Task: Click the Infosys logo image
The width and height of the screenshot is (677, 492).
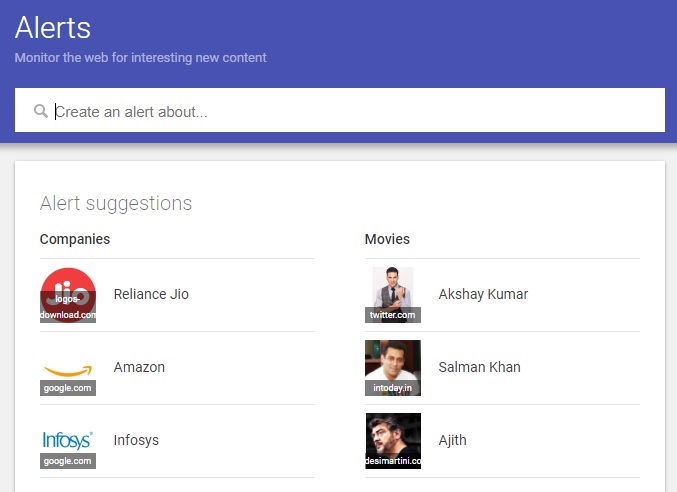Action: pos(68,441)
